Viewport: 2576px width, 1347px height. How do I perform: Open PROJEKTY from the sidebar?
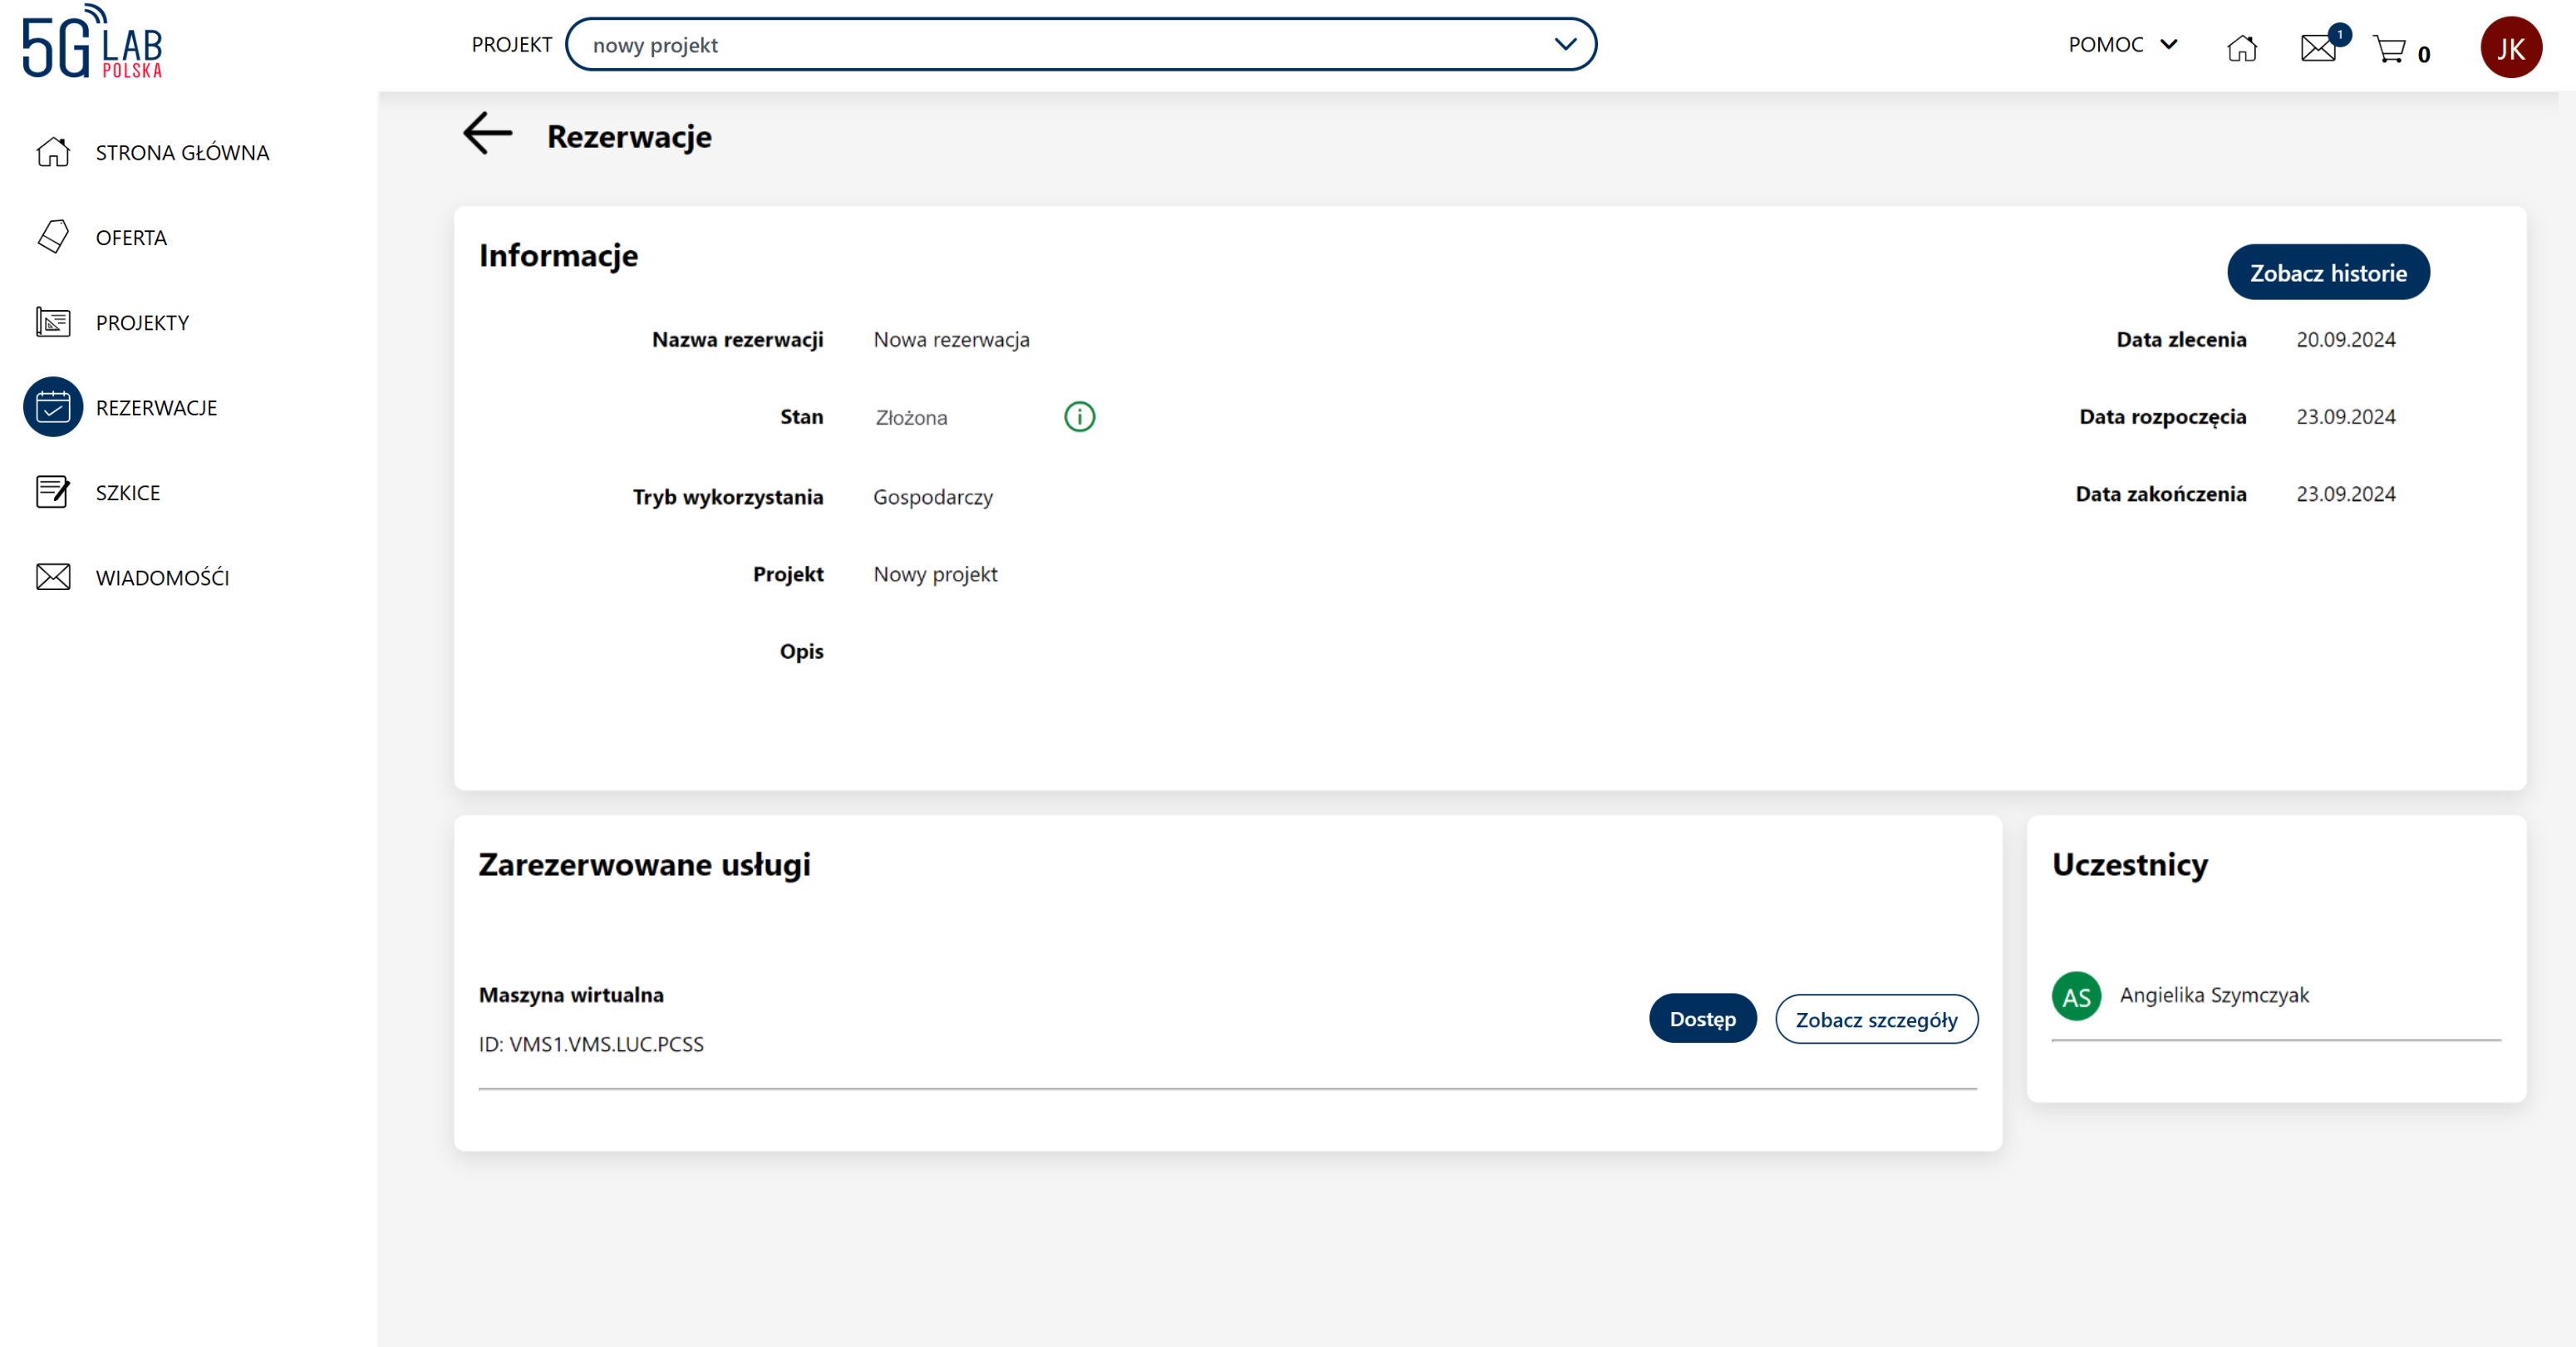[142, 322]
